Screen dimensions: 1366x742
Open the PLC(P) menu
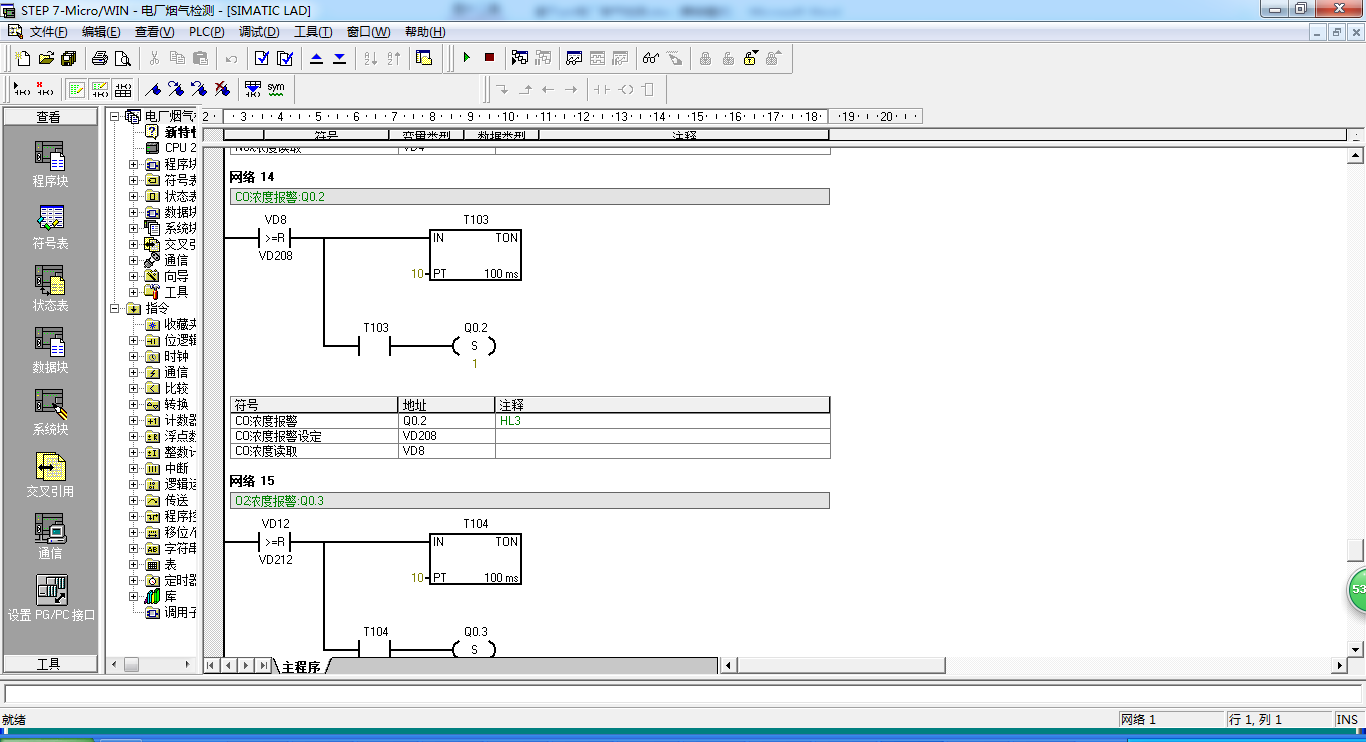tap(207, 32)
